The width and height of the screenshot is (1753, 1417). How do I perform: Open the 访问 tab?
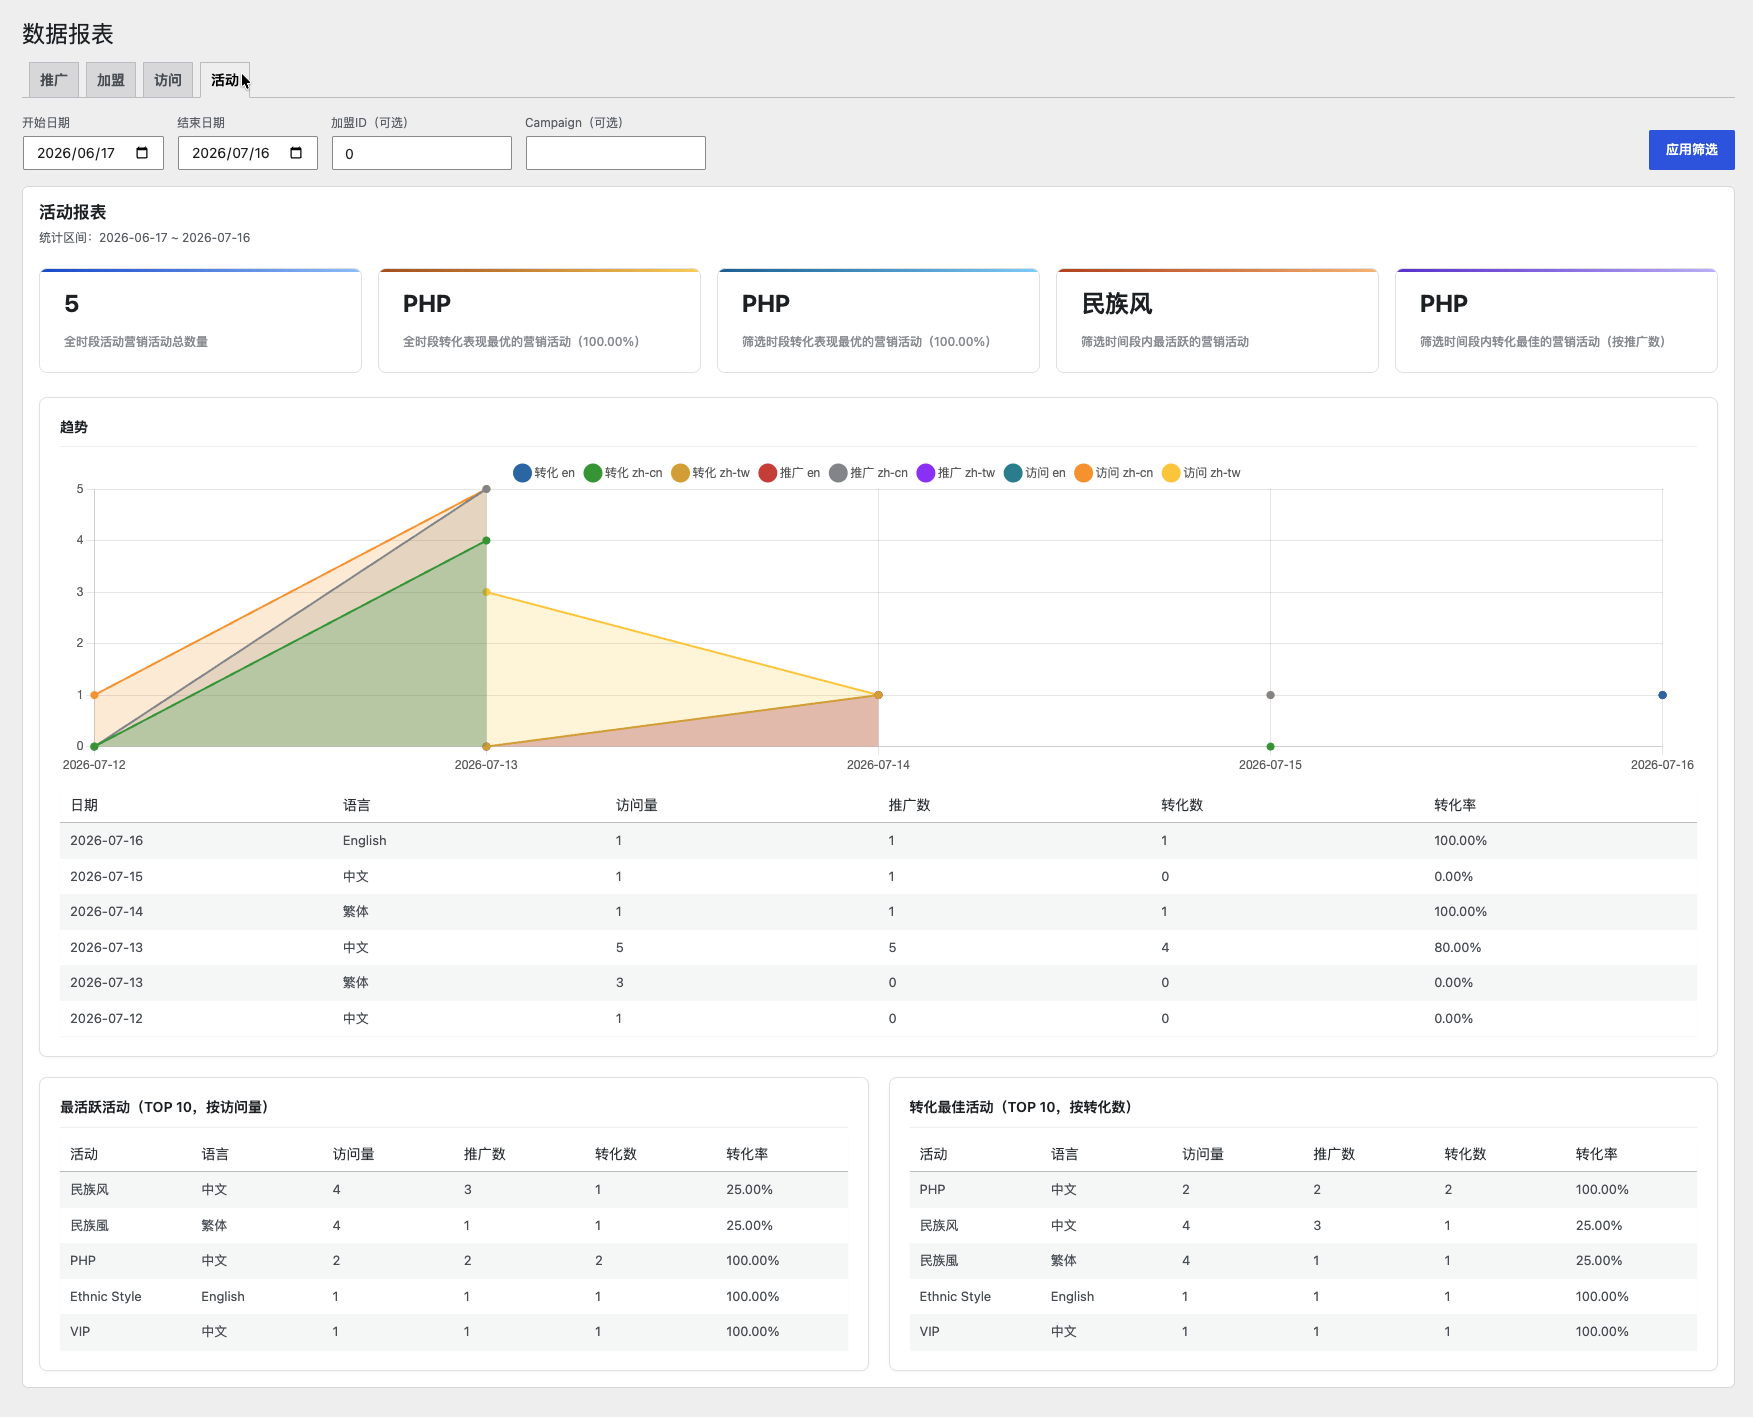click(168, 80)
